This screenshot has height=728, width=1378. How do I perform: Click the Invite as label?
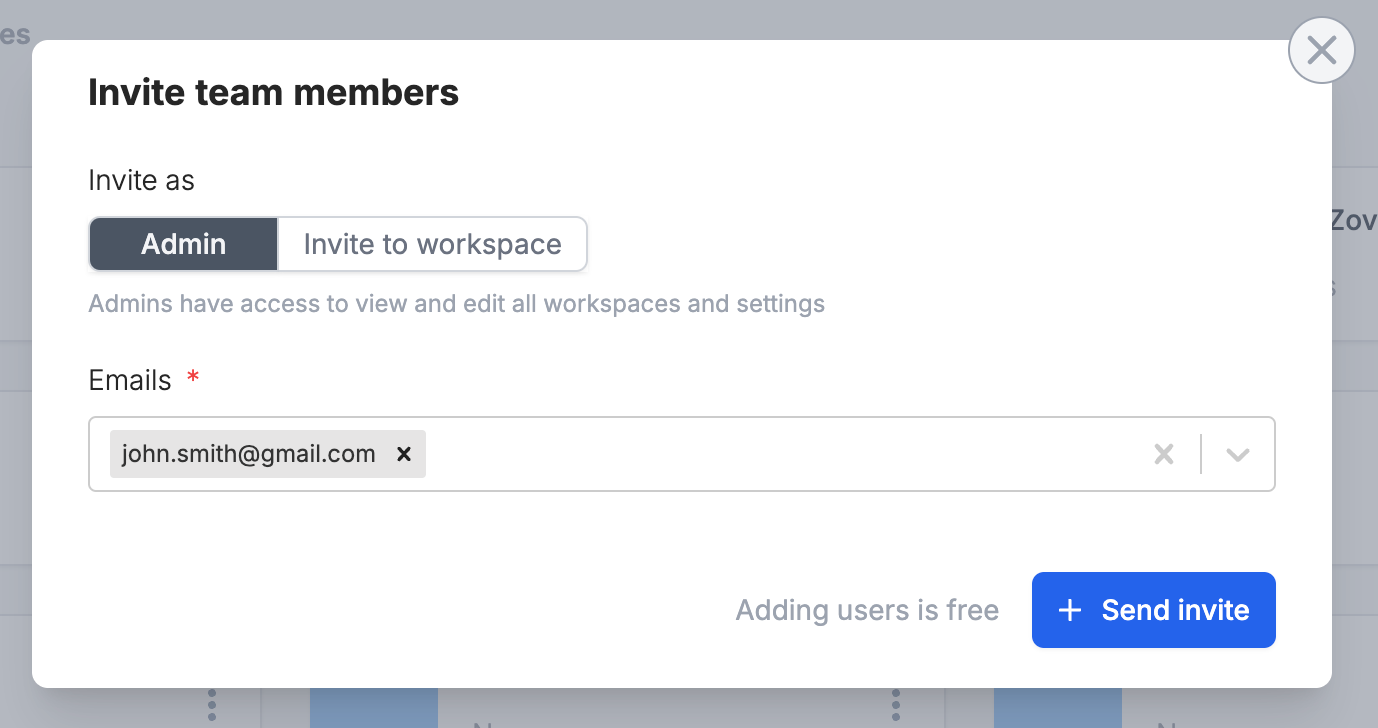(x=141, y=180)
